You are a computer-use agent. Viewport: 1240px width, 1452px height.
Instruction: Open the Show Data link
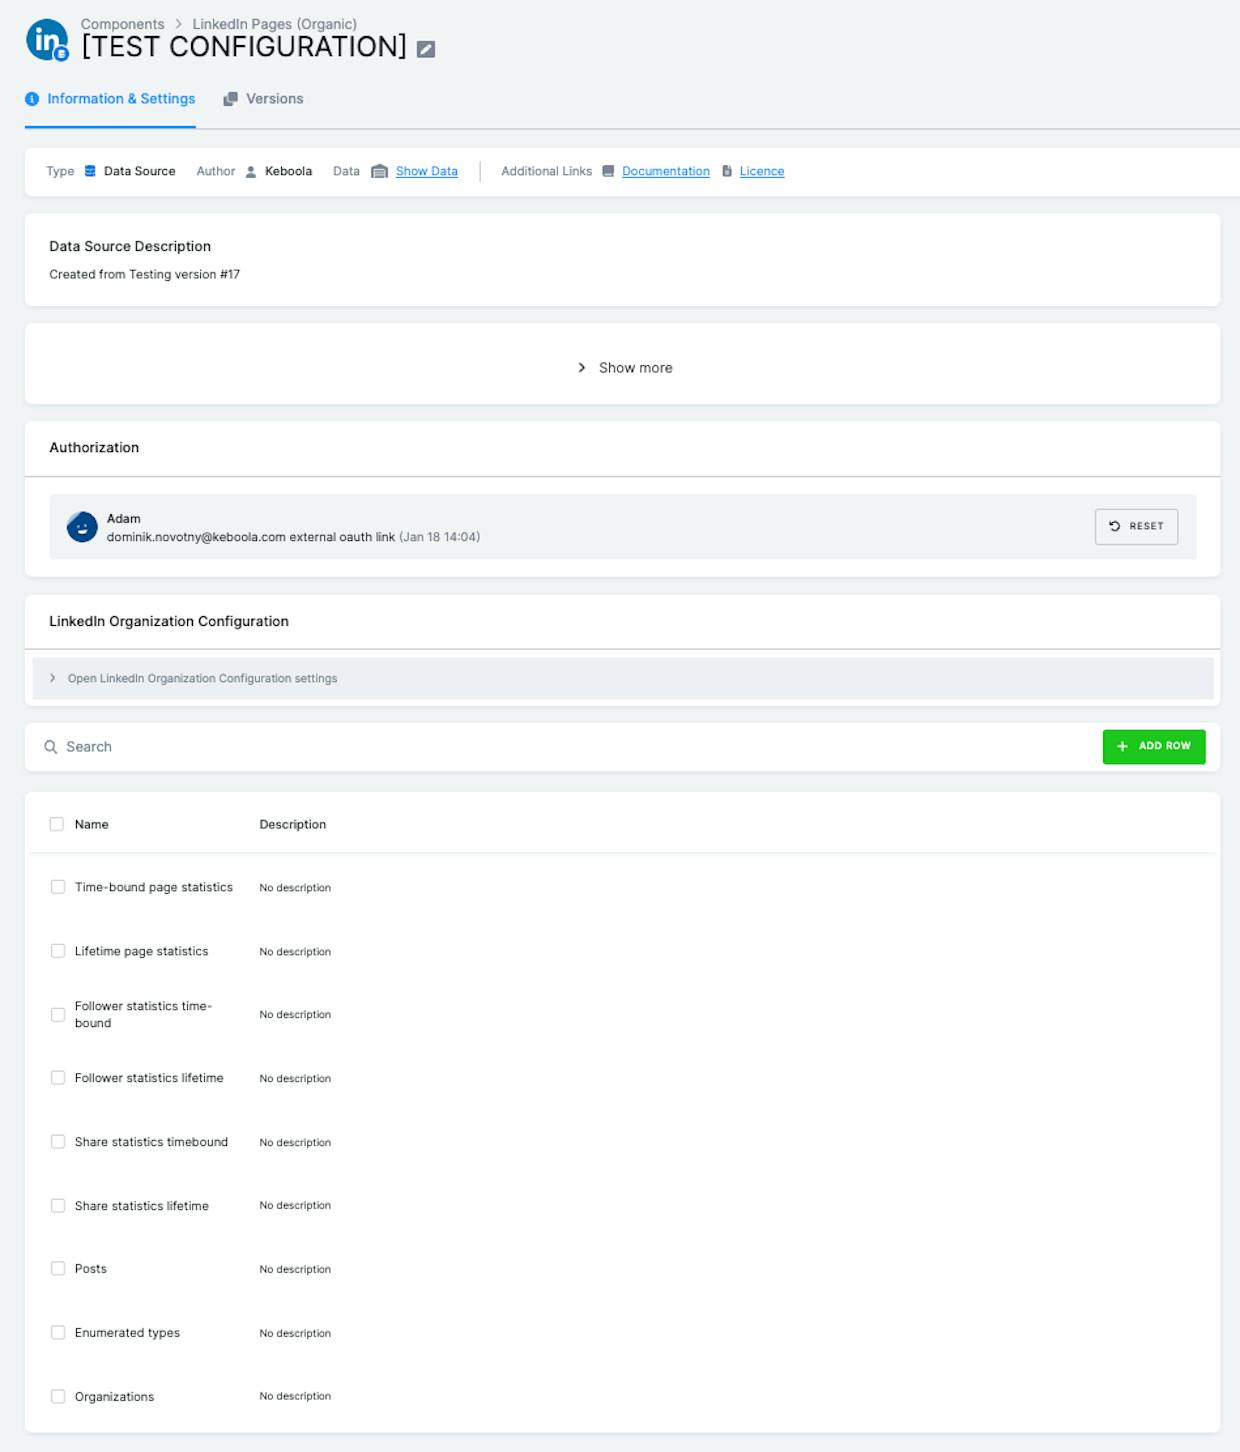coord(427,171)
